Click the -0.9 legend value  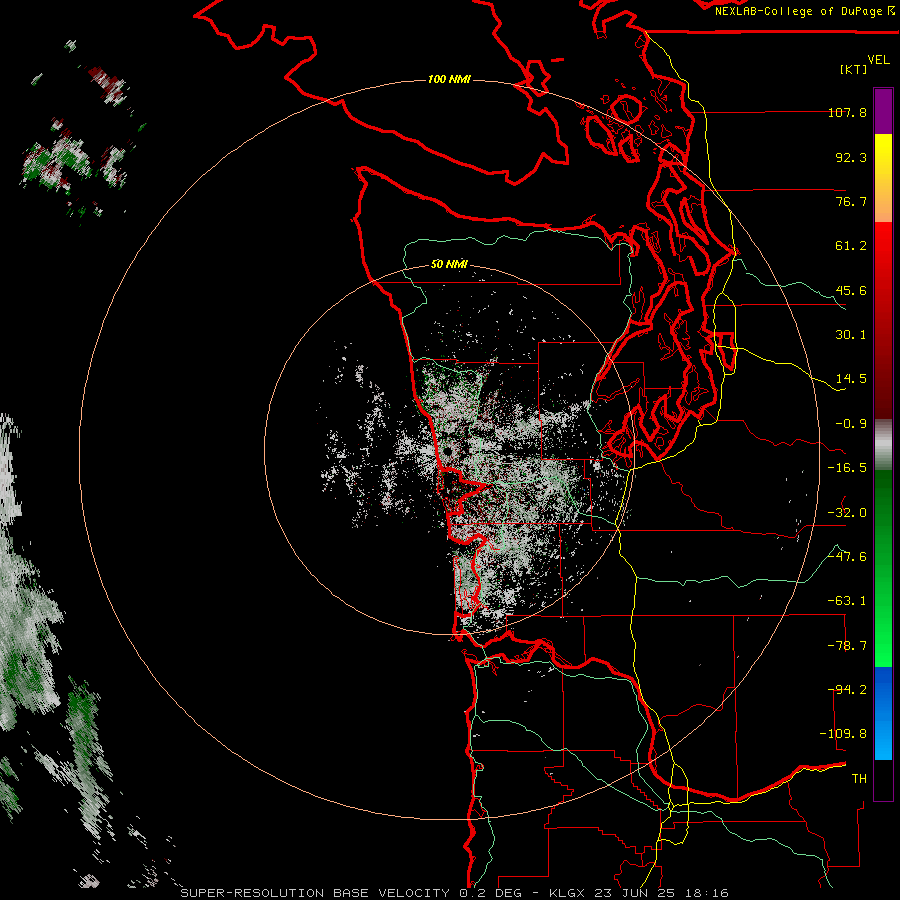click(x=851, y=424)
